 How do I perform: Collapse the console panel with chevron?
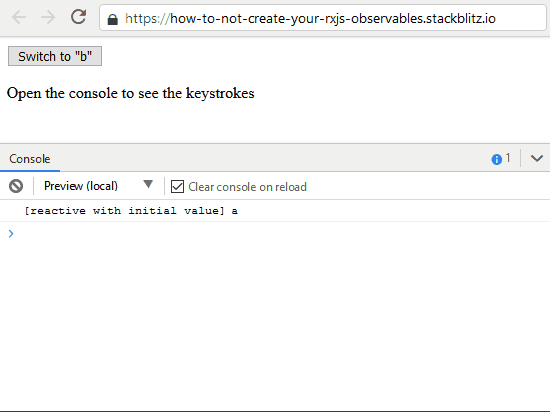[x=537, y=158]
